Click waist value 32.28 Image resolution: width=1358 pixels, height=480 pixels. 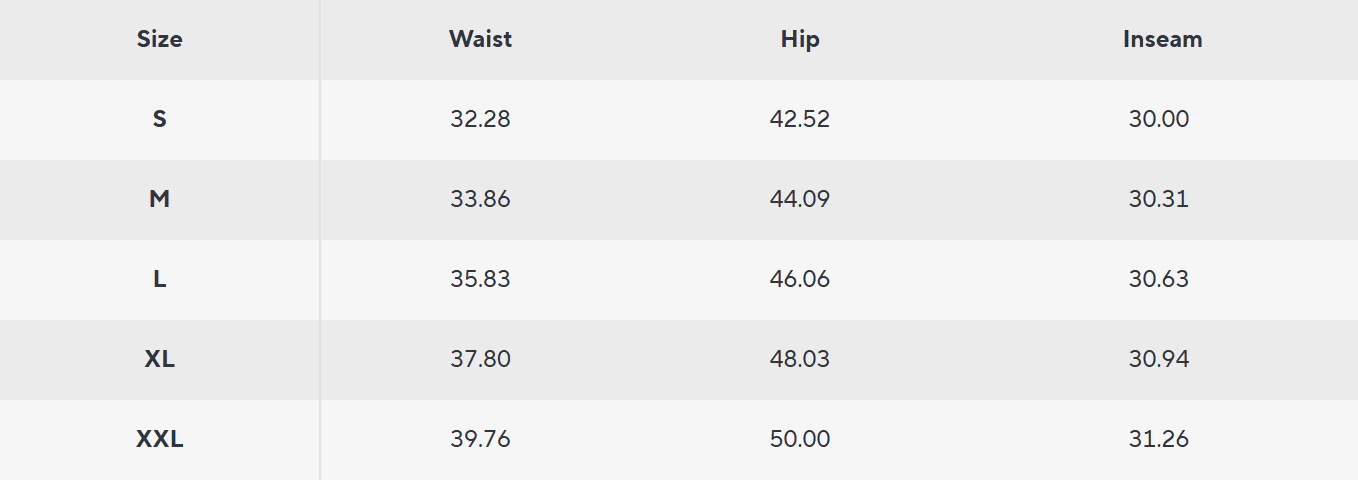pyautogui.click(x=480, y=119)
